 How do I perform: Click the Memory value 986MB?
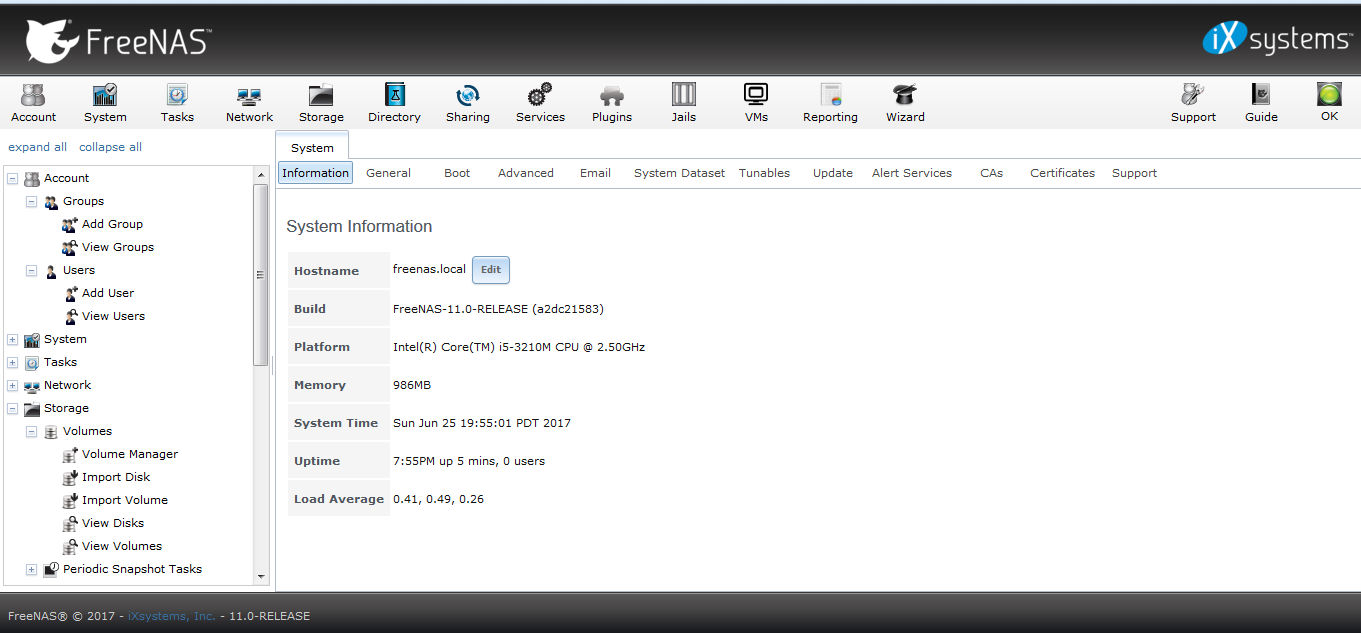point(412,385)
